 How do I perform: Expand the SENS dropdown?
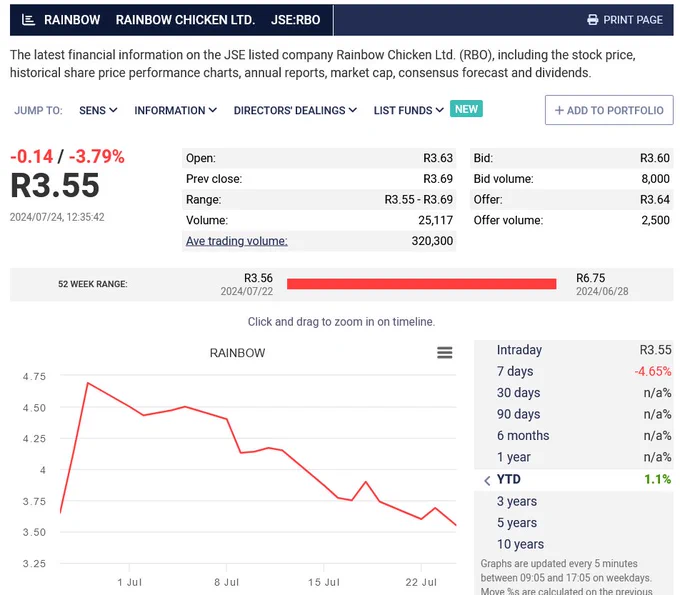(x=98, y=111)
